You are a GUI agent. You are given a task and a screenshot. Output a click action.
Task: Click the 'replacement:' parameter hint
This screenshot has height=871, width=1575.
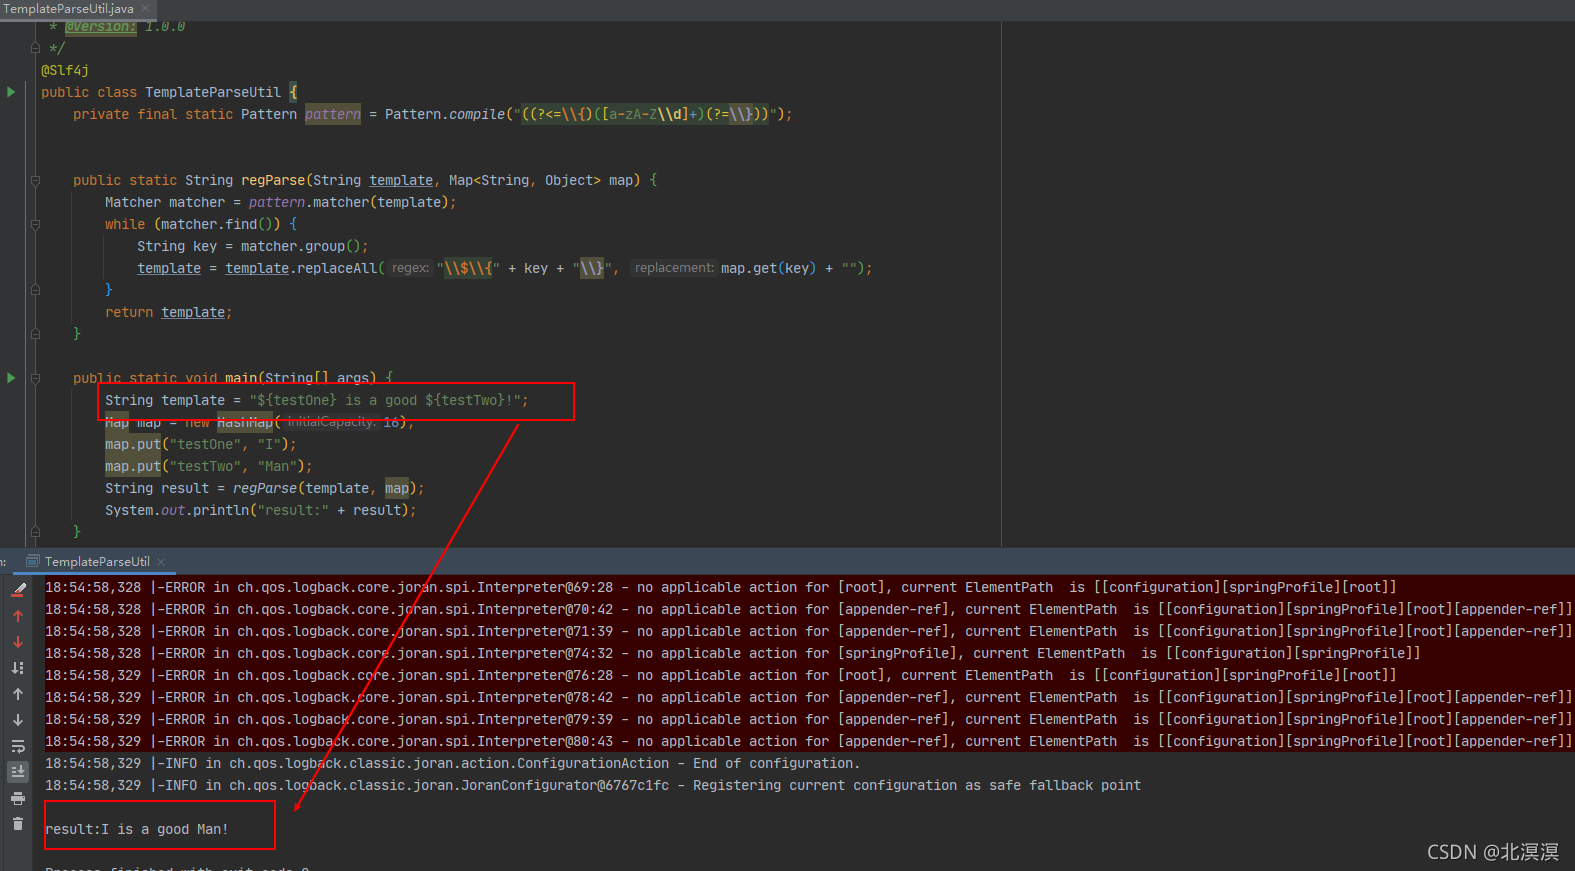click(674, 268)
